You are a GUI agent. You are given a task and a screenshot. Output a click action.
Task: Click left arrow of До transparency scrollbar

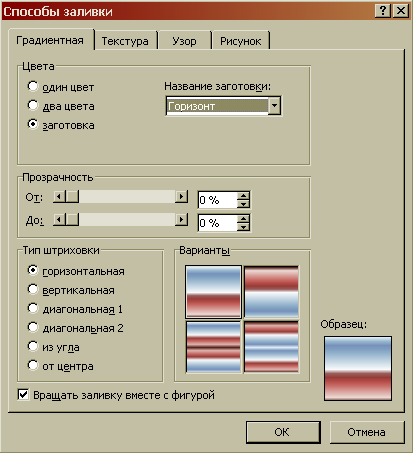59,220
